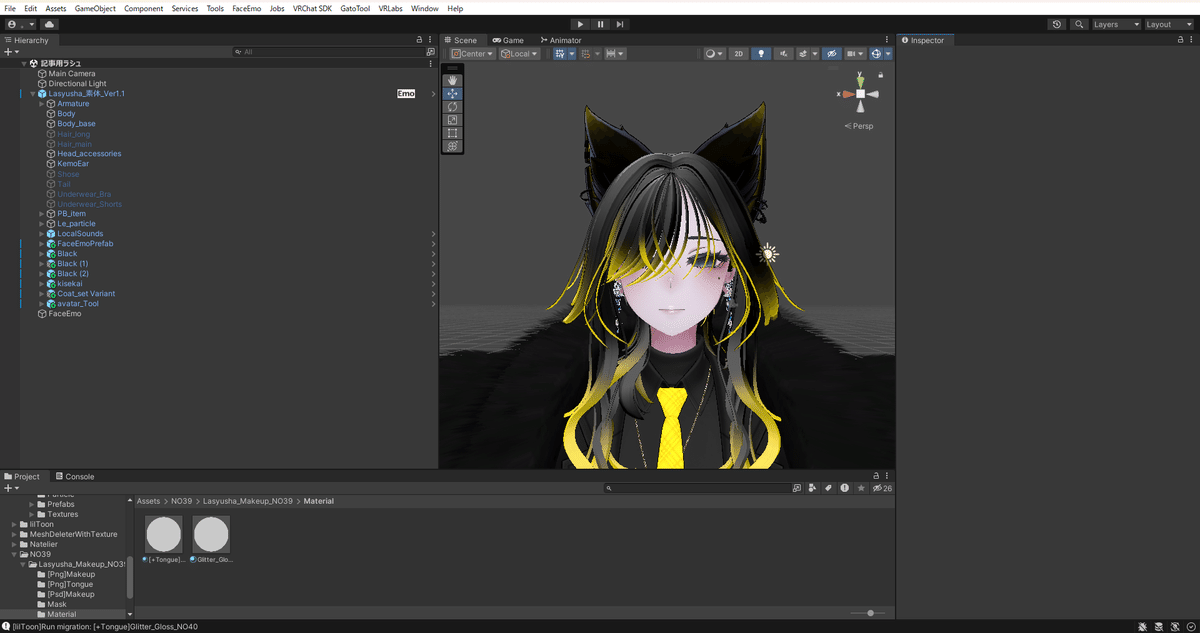Expand the PB_item object
Image resolution: width=1200 pixels, height=633 pixels.
click(41, 214)
